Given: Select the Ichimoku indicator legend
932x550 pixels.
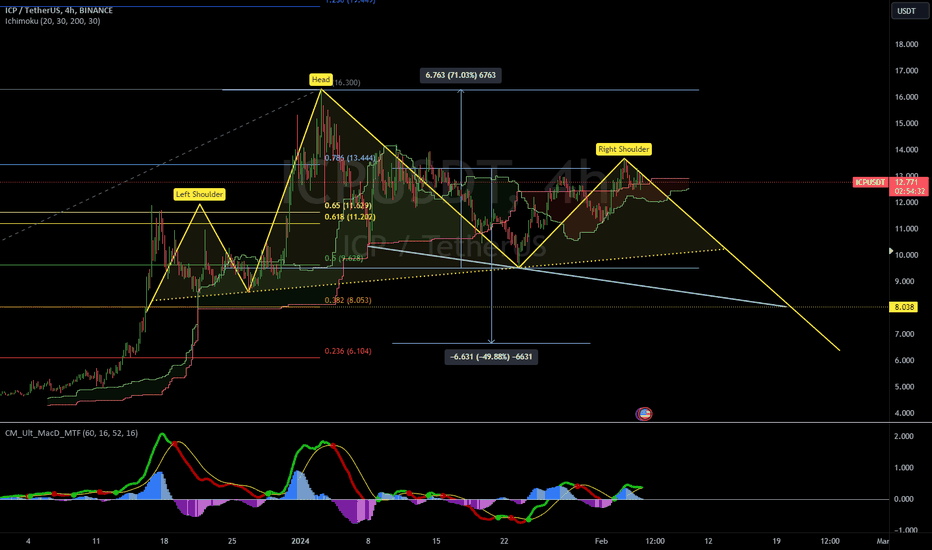Looking at the screenshot, I should coord(53,21).
